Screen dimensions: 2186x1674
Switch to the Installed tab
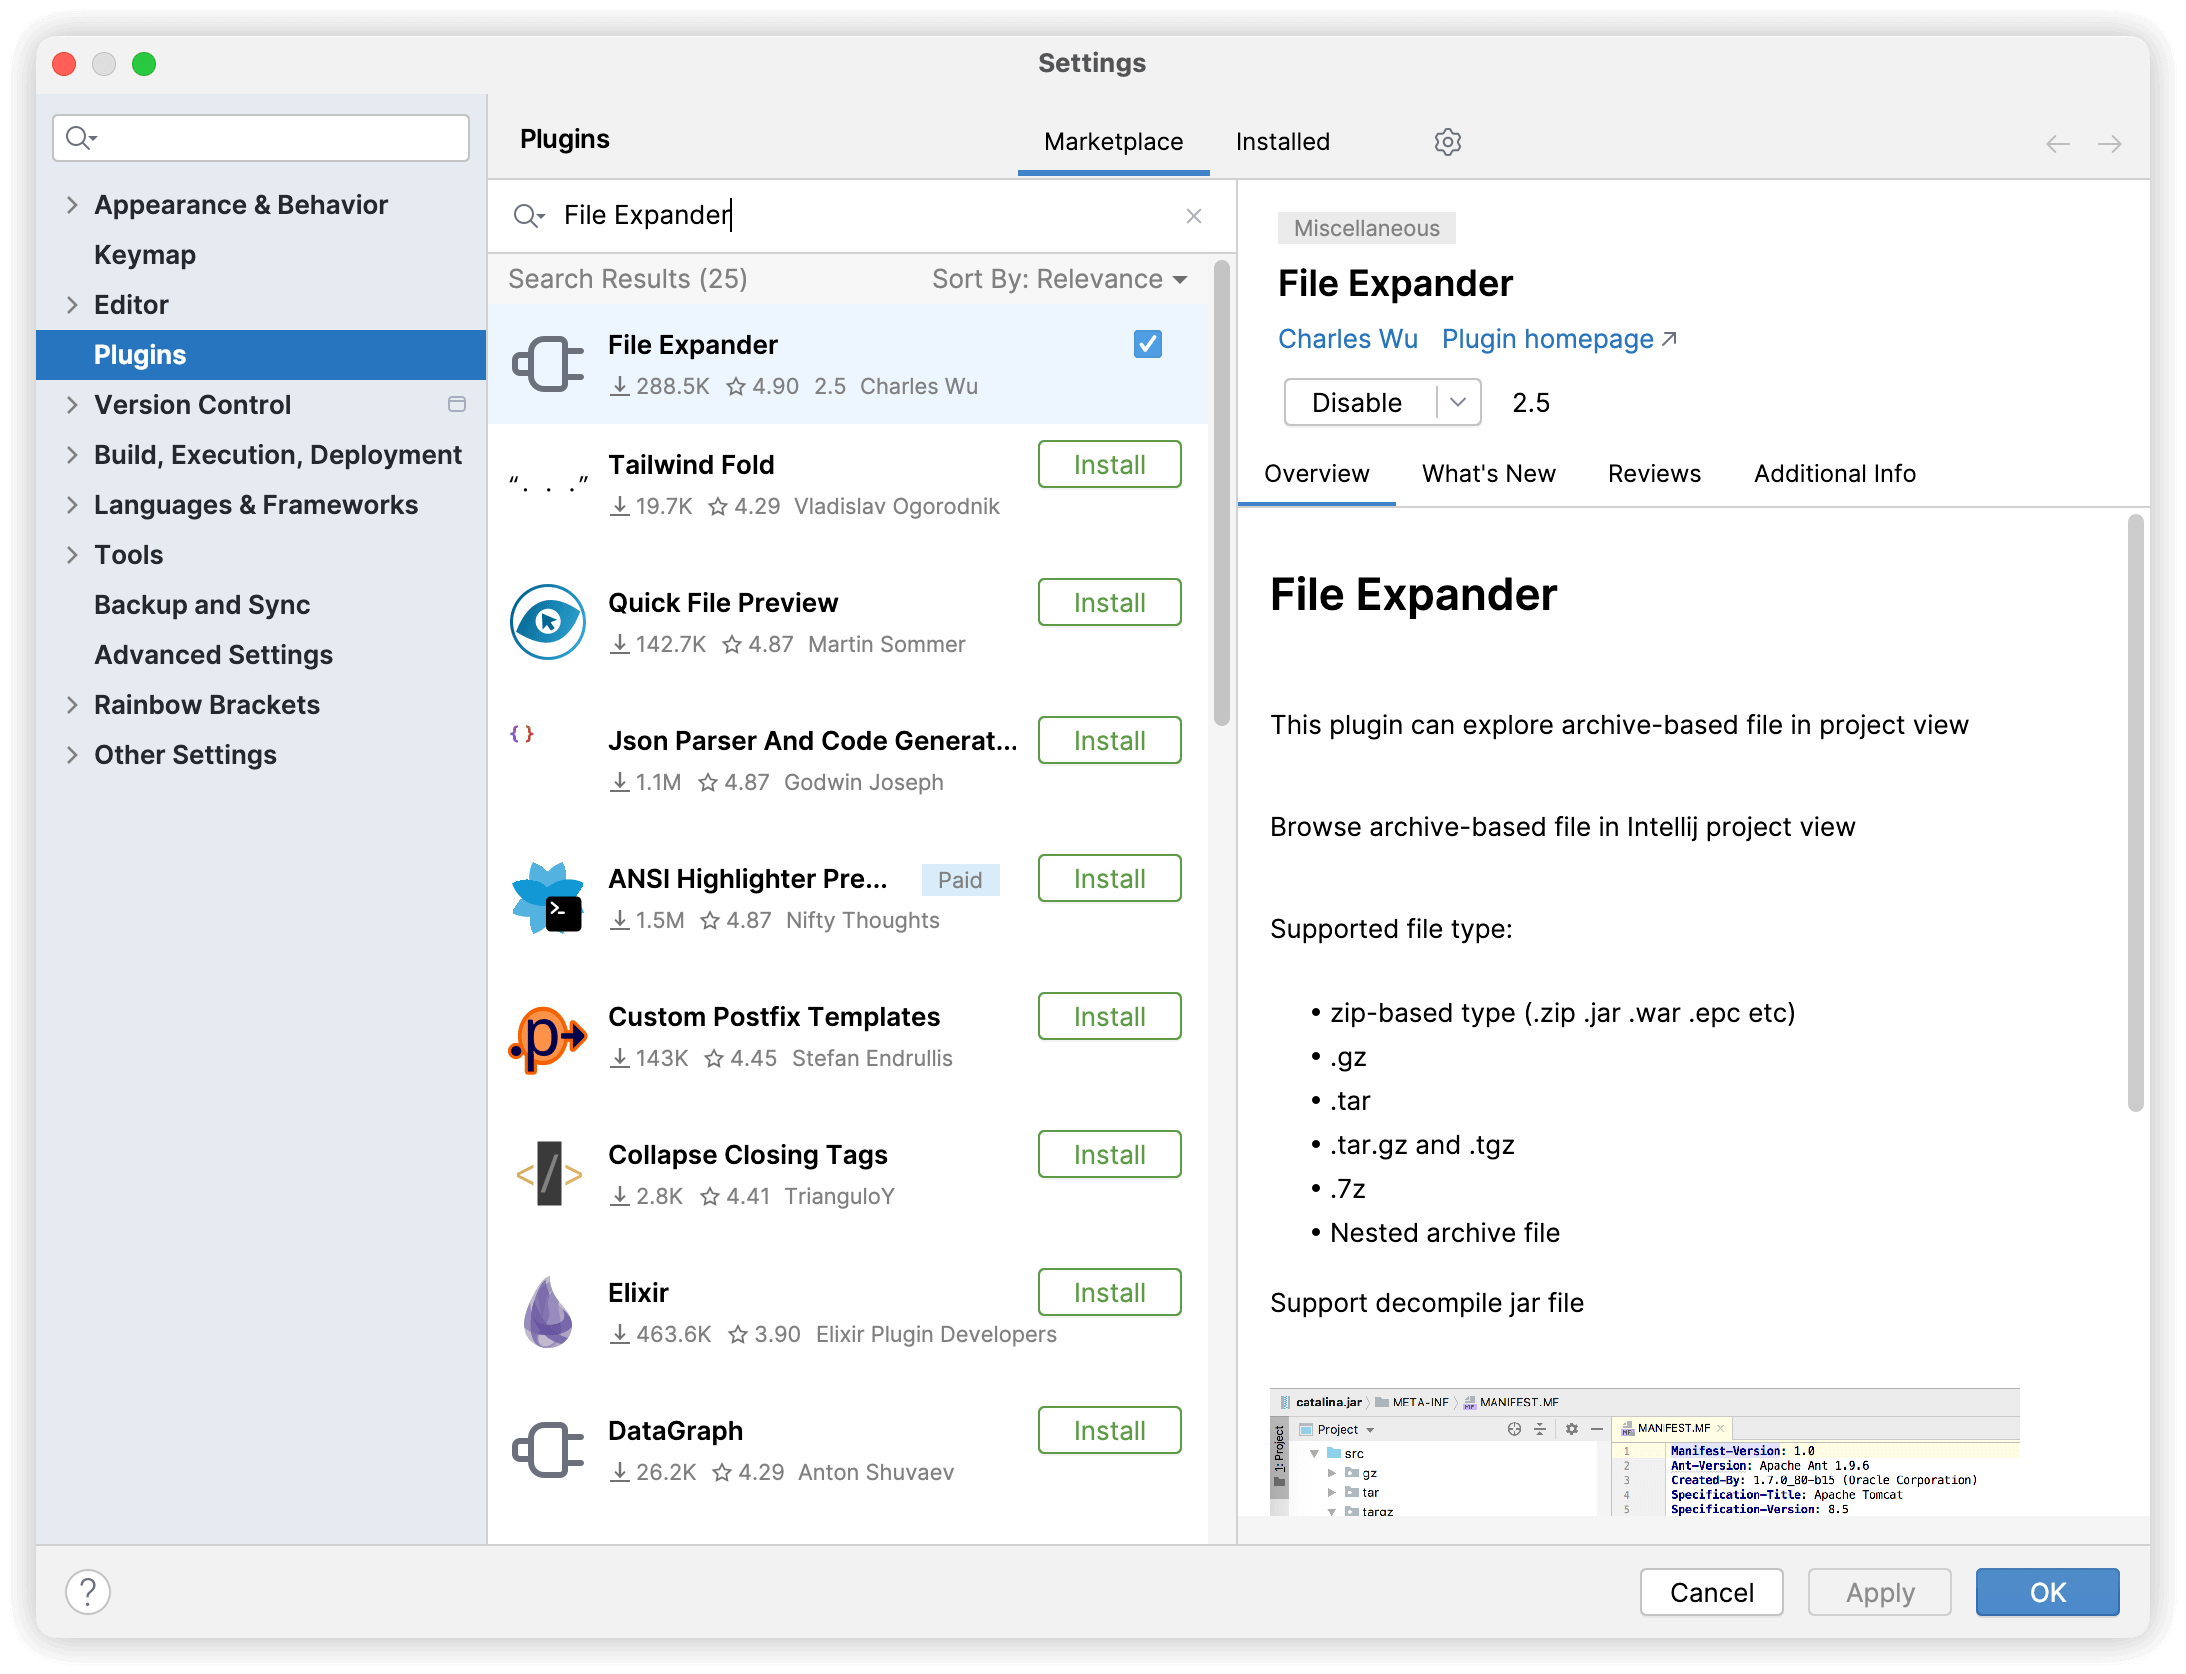click(1282, 141)
